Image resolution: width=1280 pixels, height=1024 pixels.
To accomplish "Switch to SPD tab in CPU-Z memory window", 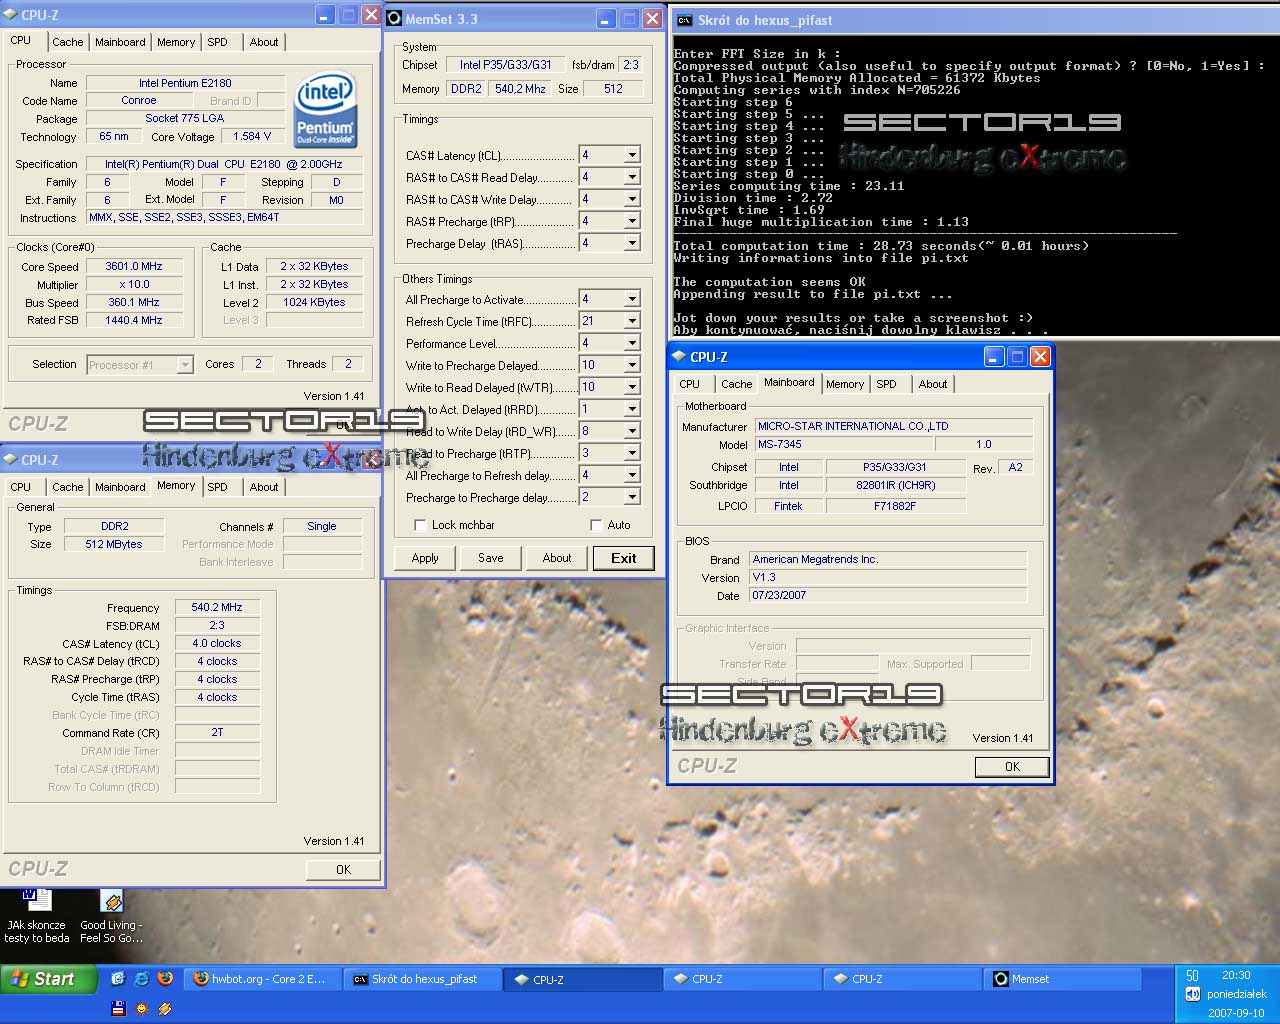I will point(218,487).
